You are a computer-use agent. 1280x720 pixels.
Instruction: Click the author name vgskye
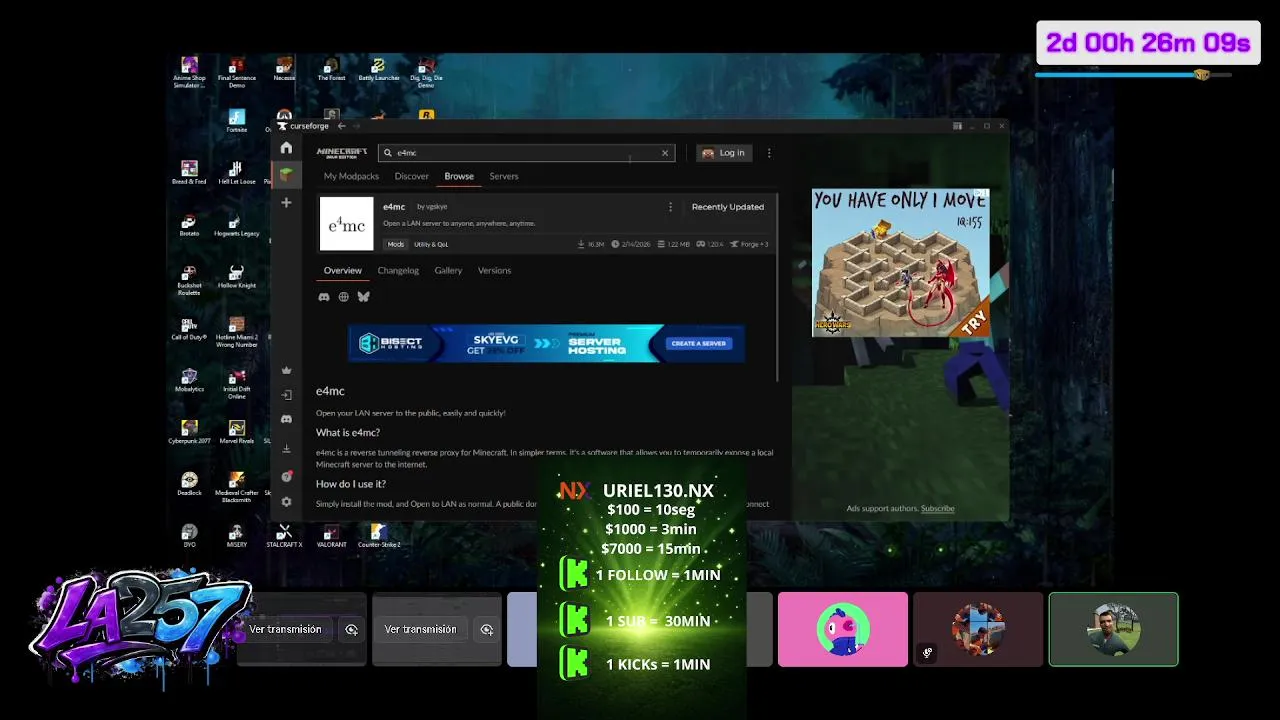(436, 207)
